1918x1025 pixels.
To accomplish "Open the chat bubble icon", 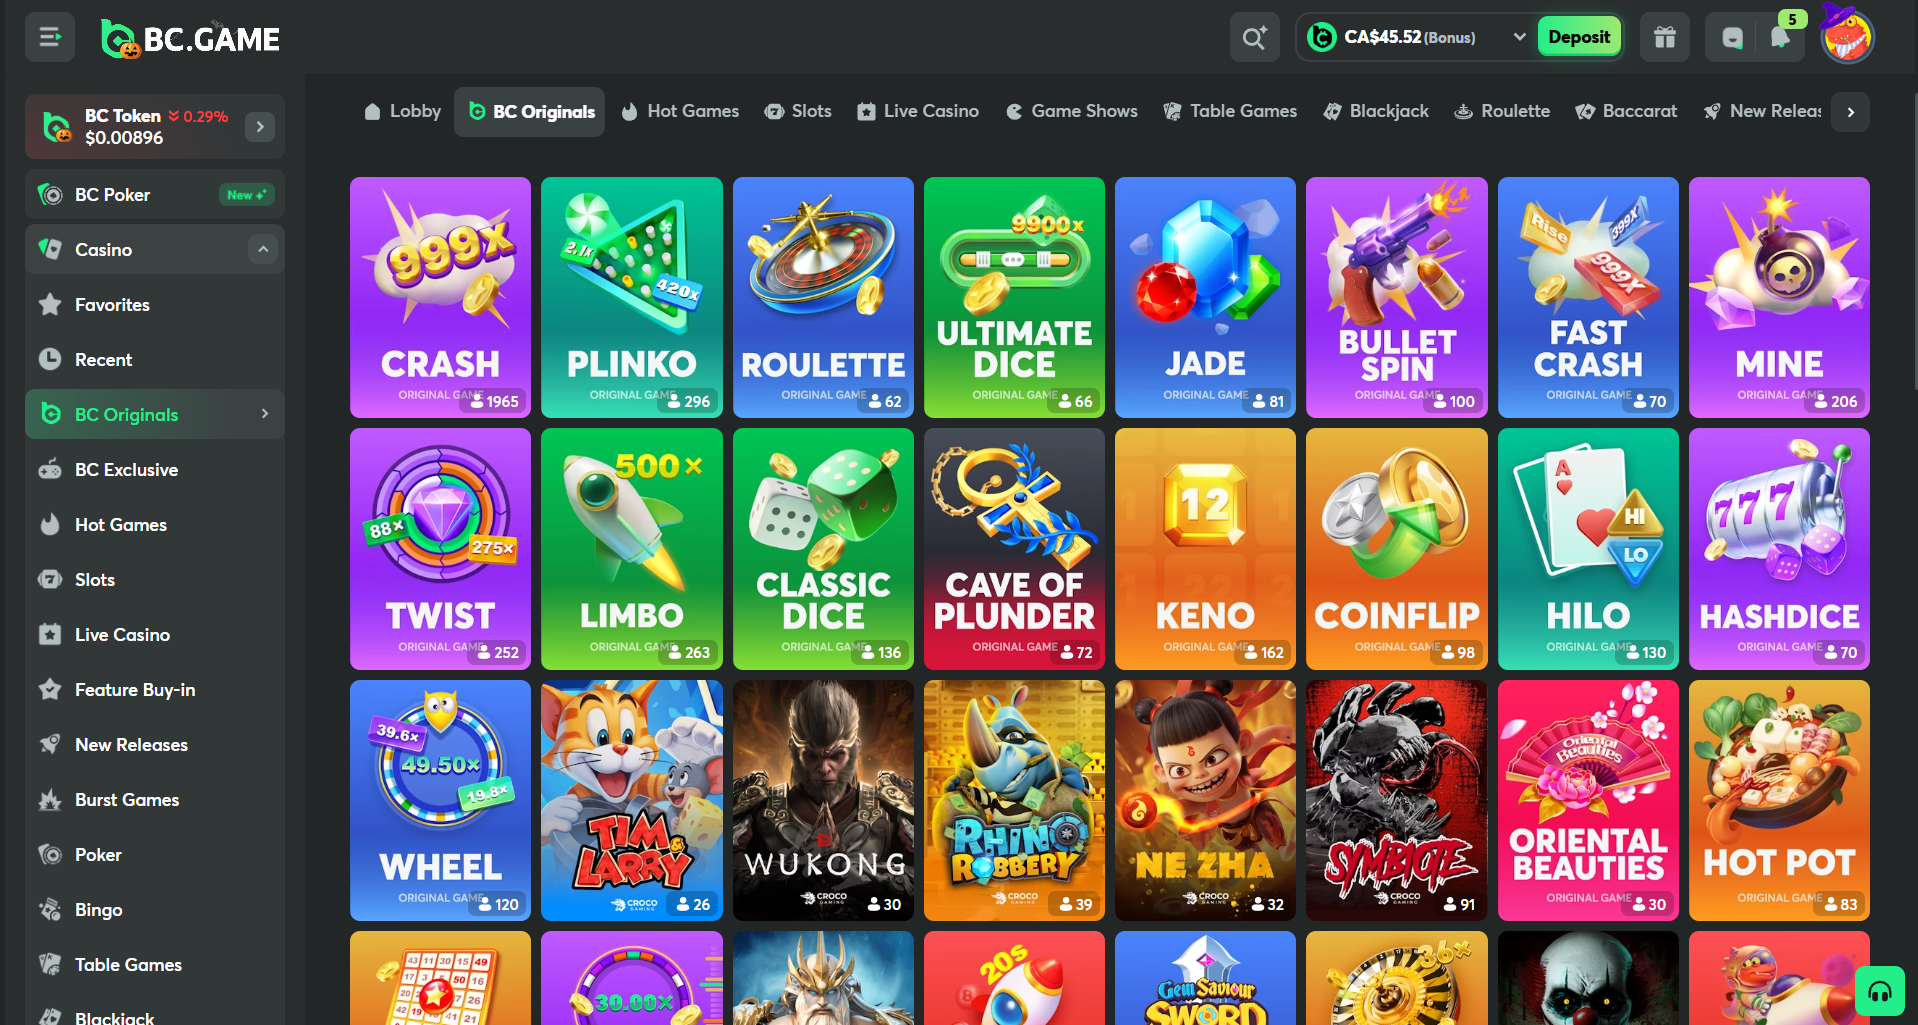I will 1732,38.
